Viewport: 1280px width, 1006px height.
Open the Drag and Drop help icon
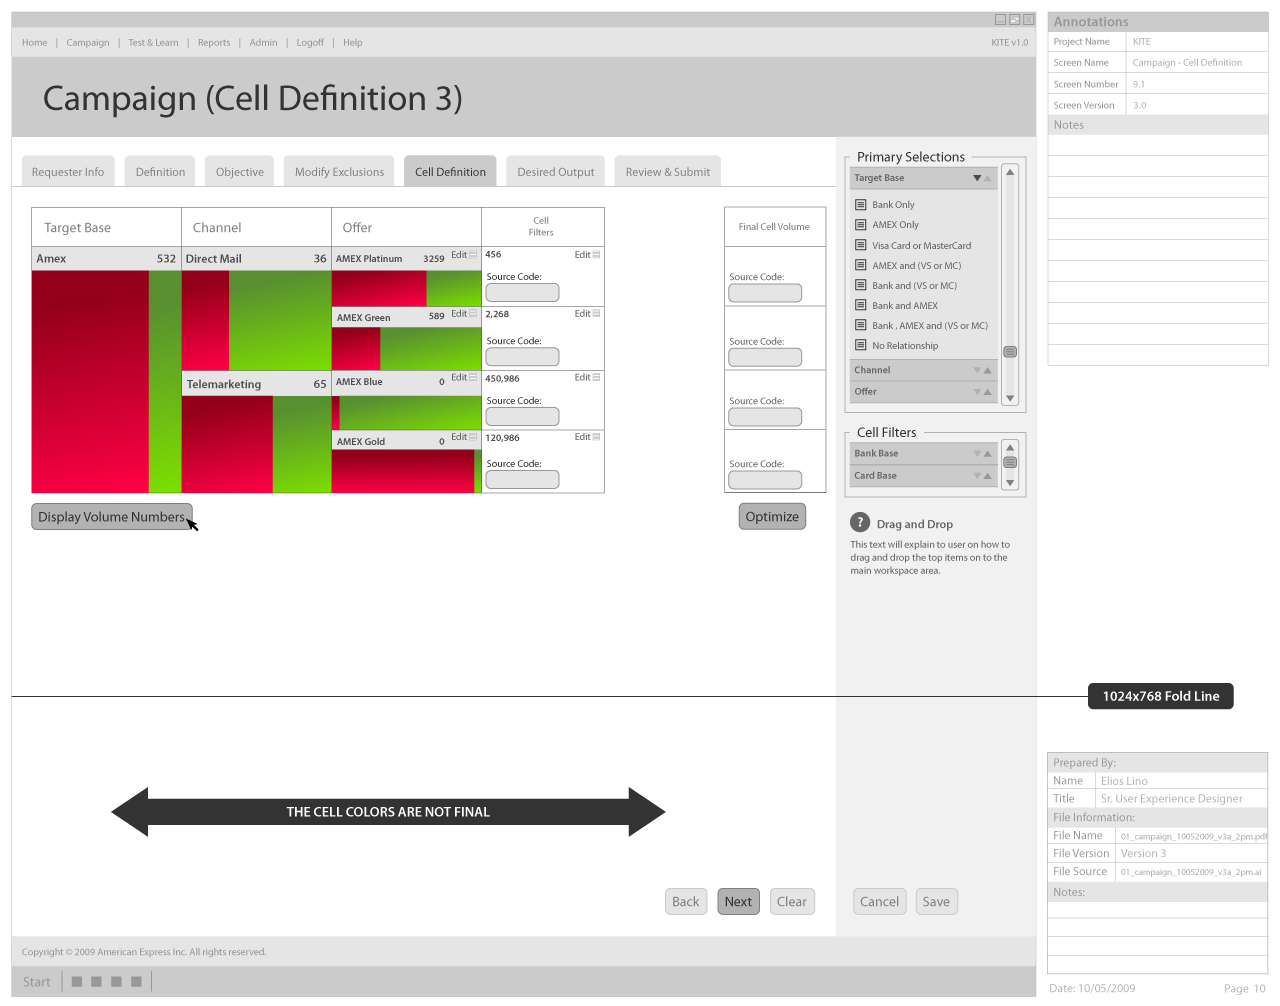point(859,523)
